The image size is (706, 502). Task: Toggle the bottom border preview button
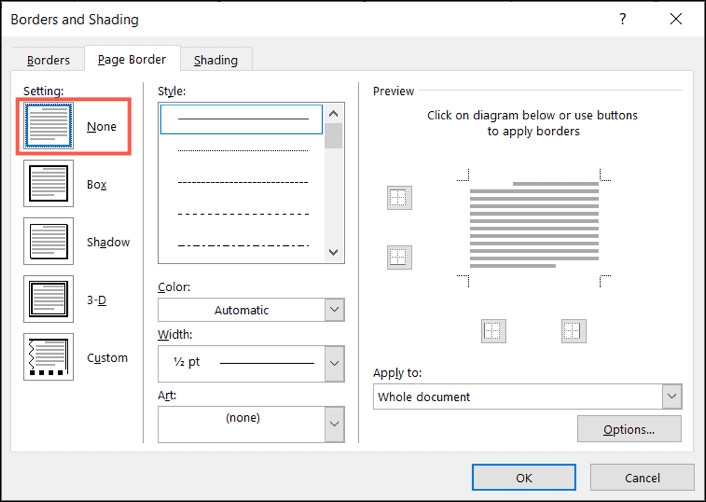tap(399, 258)
